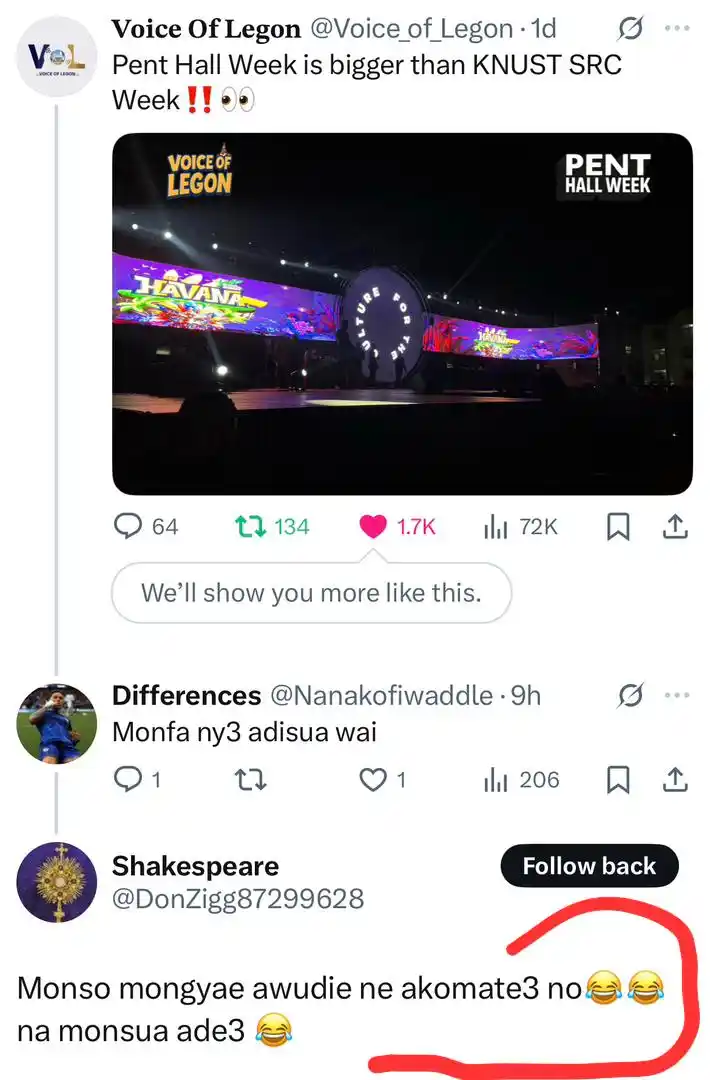Open the @DonZigg87299628 handle link
Screen dimensions: 710x1080
tap(238, 899)
